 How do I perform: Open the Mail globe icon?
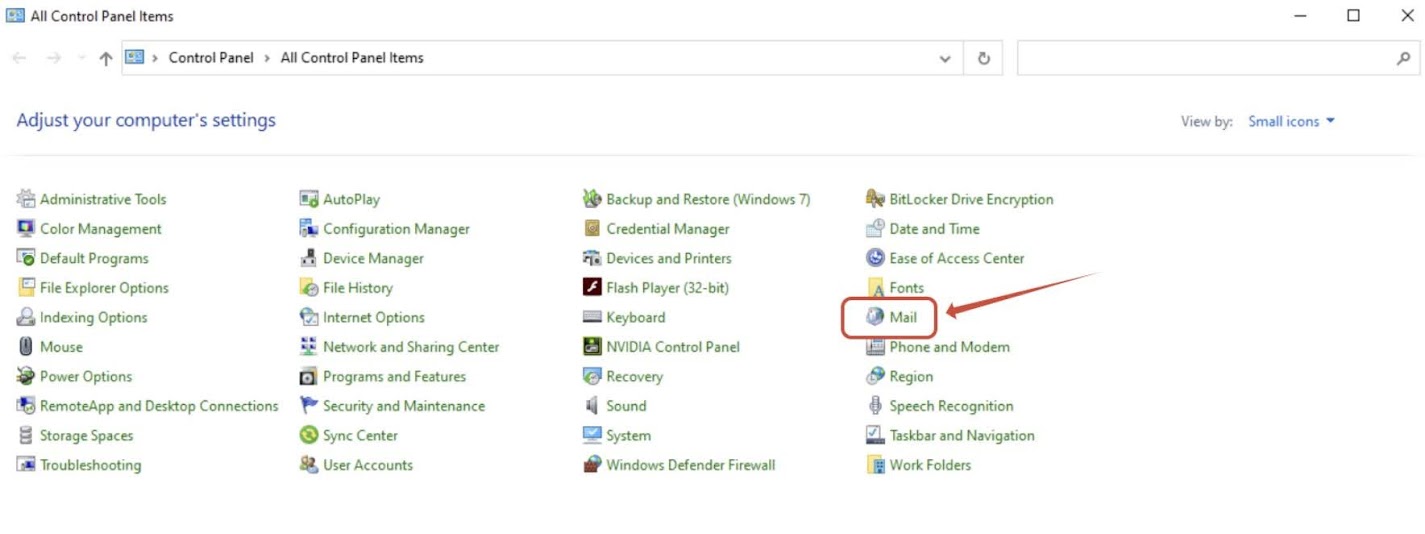875,317
